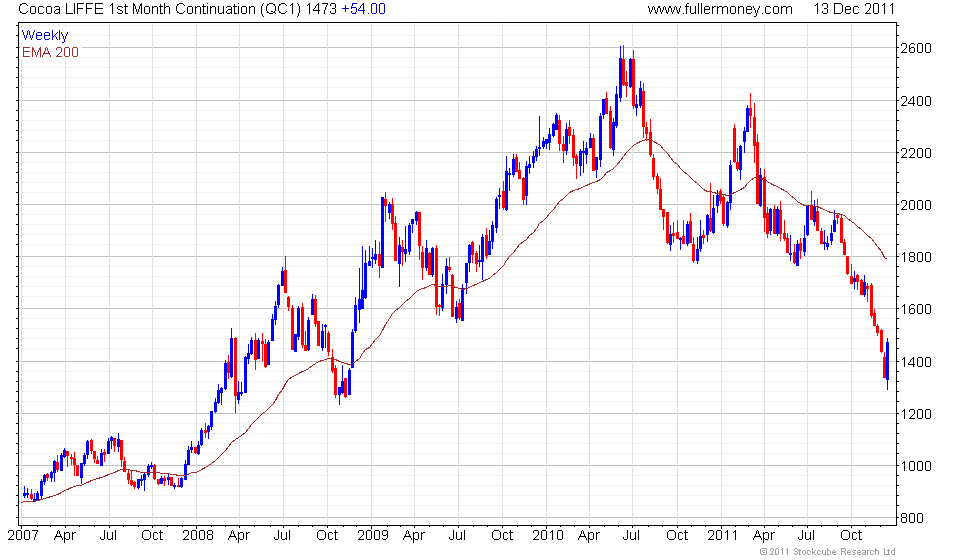Click the 1600 price axis label

pyautogui.click(x=916, y=309)
